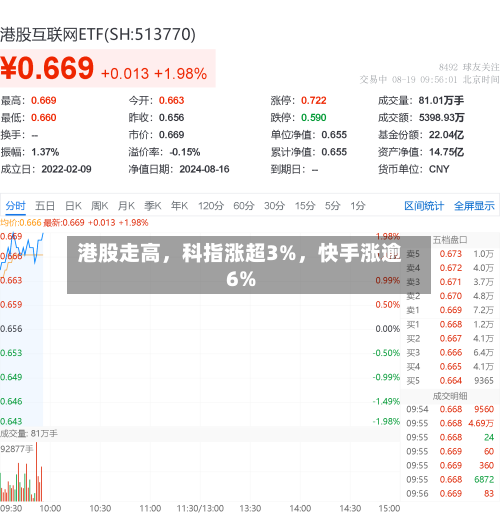
Task: Click the 成交量: 81万手 chart label
Action: click(29, 433)
